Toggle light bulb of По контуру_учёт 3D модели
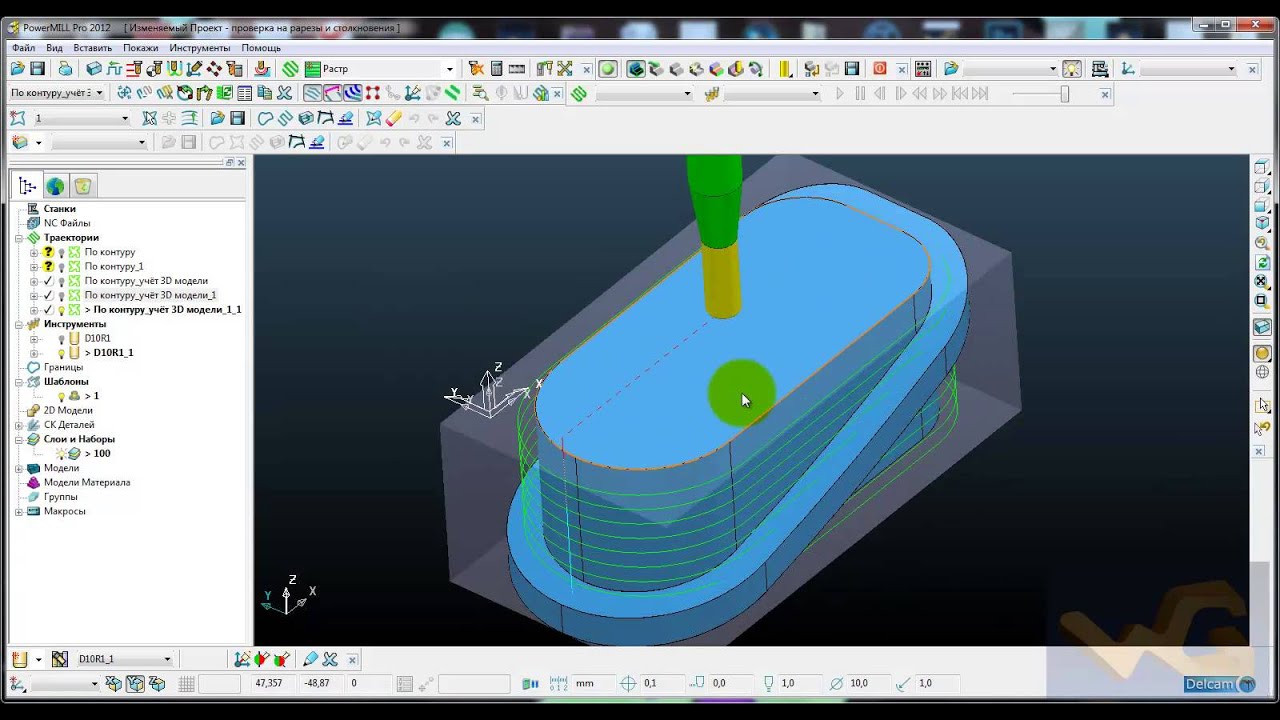Viewport: 1280px width, 720px height. [x=62, y=281]
